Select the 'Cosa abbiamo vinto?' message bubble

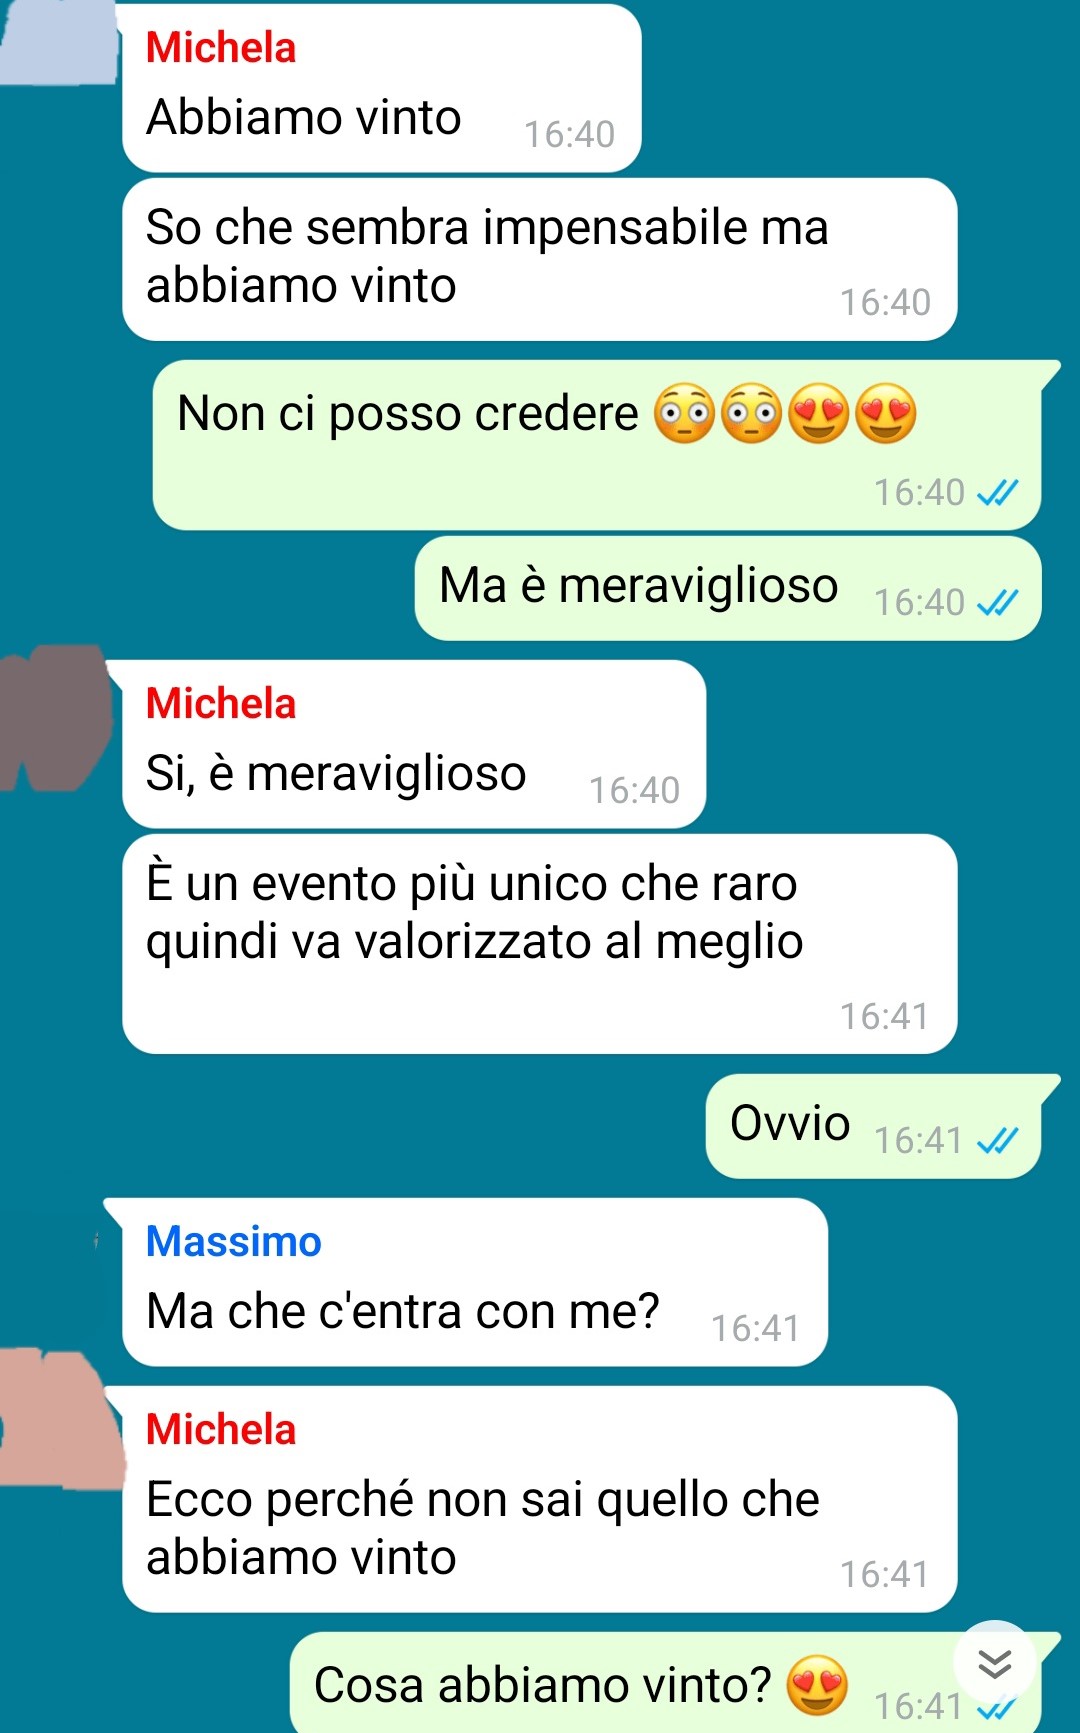point(666,1682)
